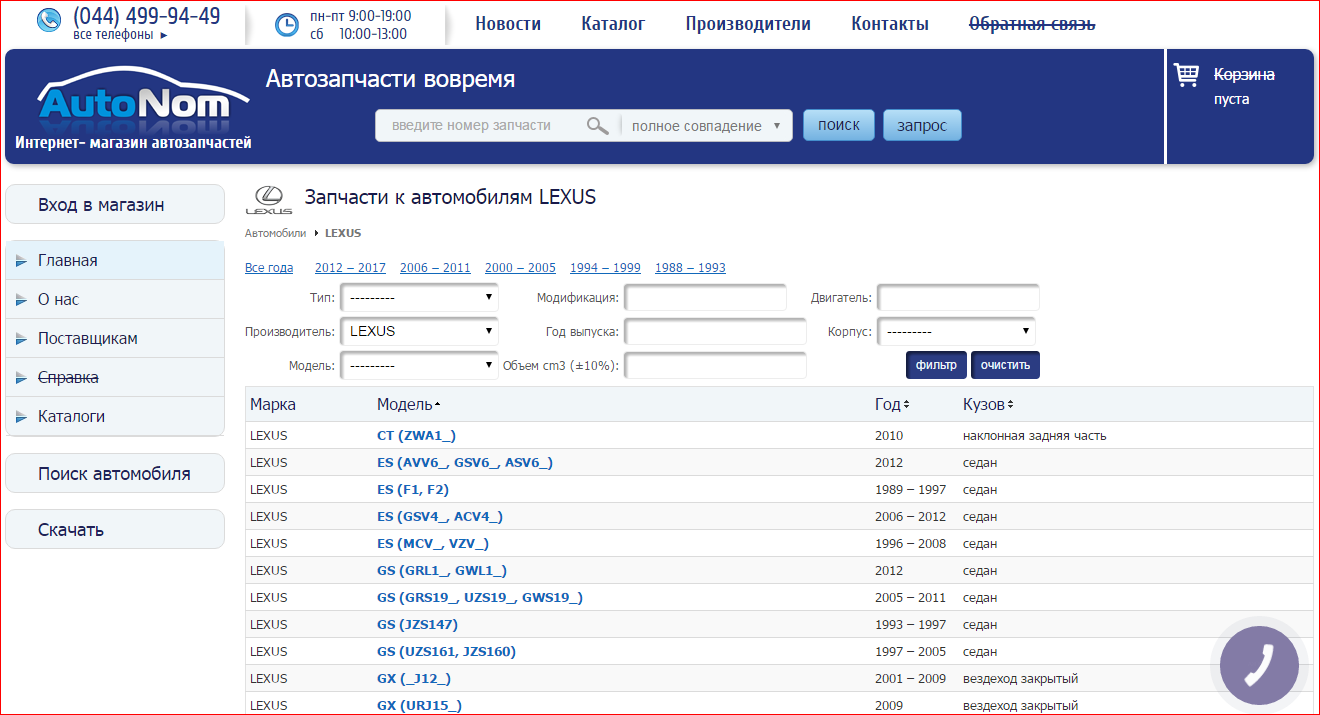Click the Год выпуска input field
Viewport: 1320px width, 715px height.
point(715,331)
